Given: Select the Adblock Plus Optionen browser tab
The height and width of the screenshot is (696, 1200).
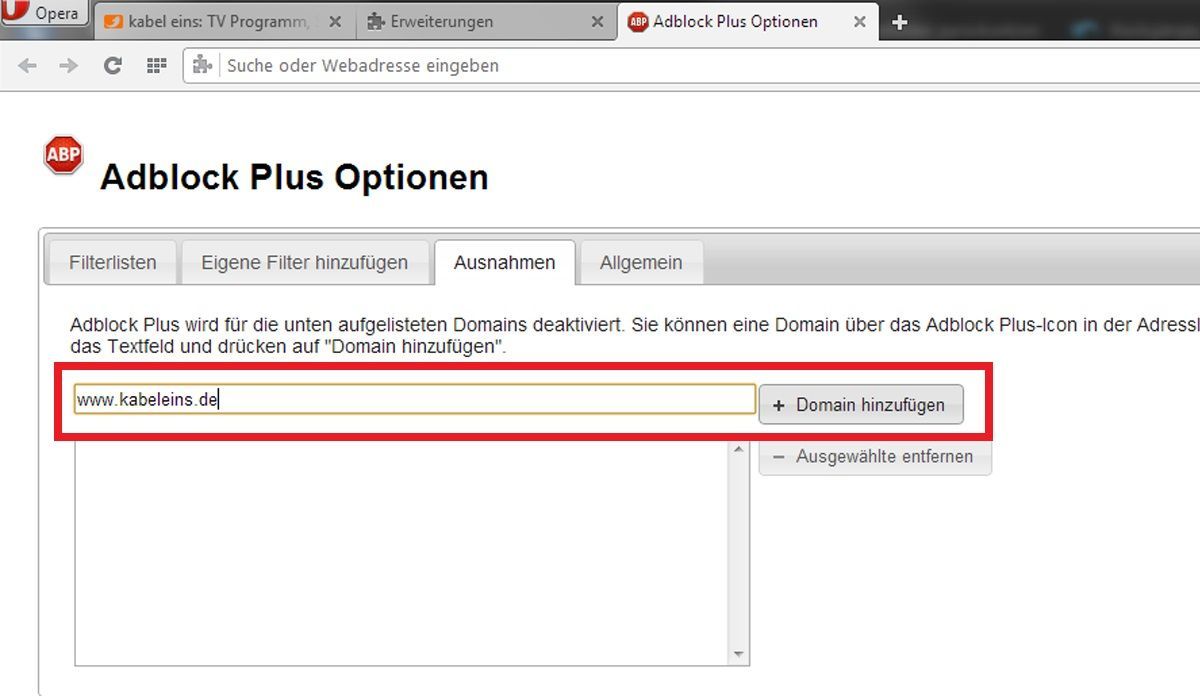Looking at the screenshot, I should (748, 21).
